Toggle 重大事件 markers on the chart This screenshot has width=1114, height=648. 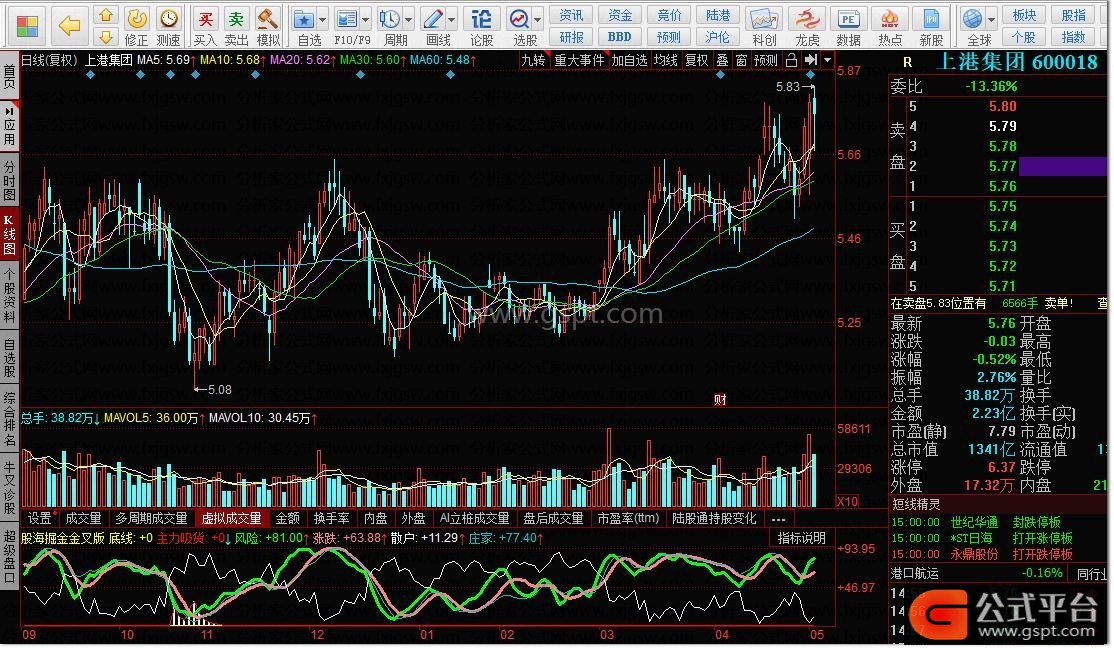pos(579,60)
